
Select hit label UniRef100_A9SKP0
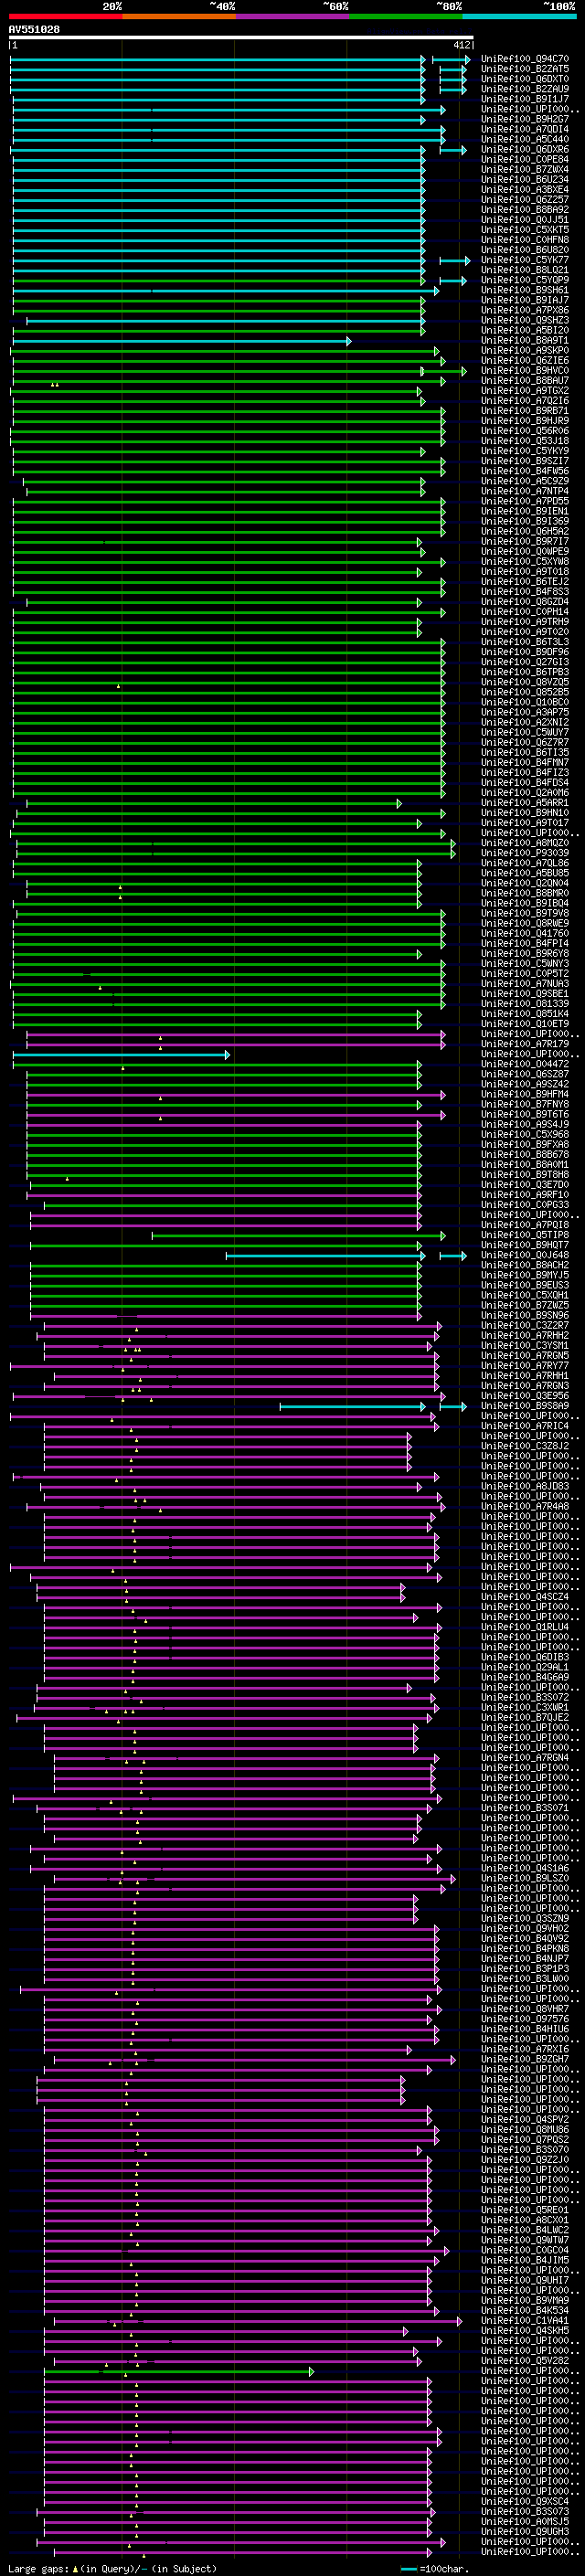[525, 351]
